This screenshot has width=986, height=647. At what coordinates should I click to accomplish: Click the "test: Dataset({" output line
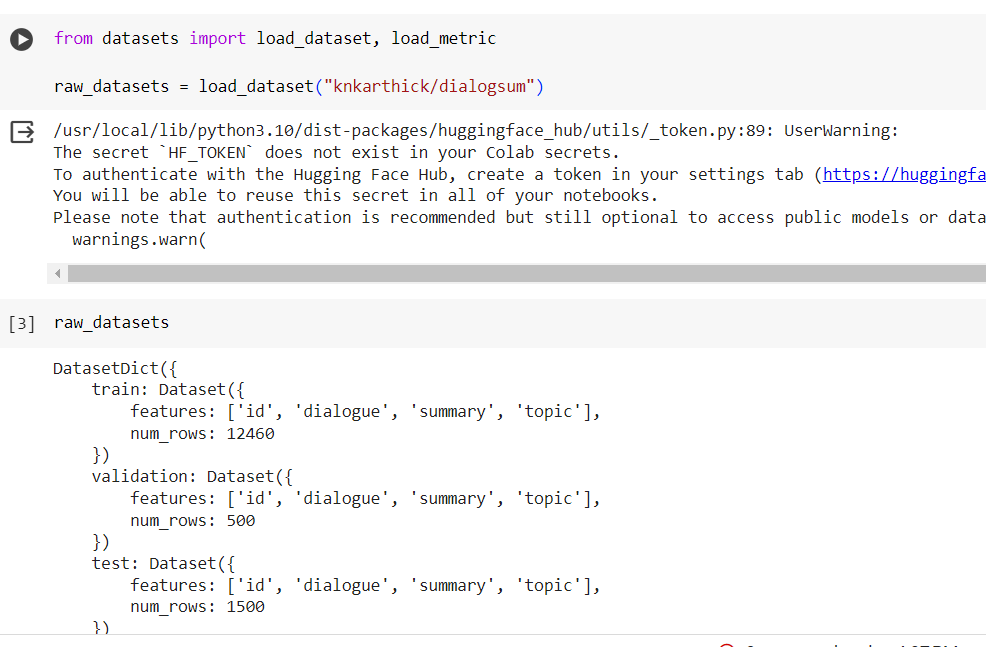click(x=163, y=563)
